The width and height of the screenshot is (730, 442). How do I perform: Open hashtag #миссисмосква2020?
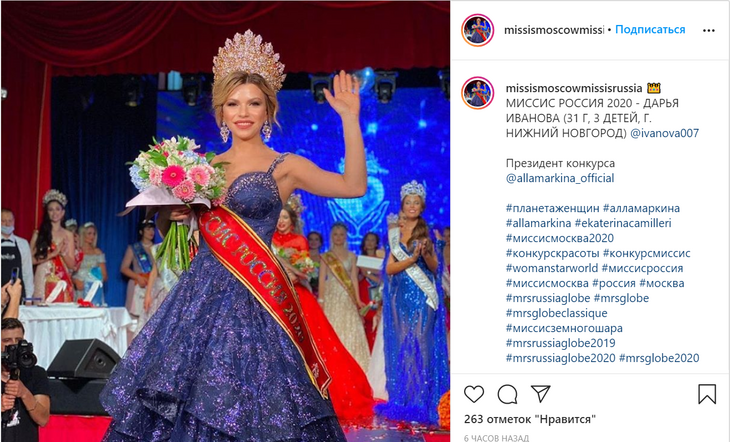[x=560, y=238]
